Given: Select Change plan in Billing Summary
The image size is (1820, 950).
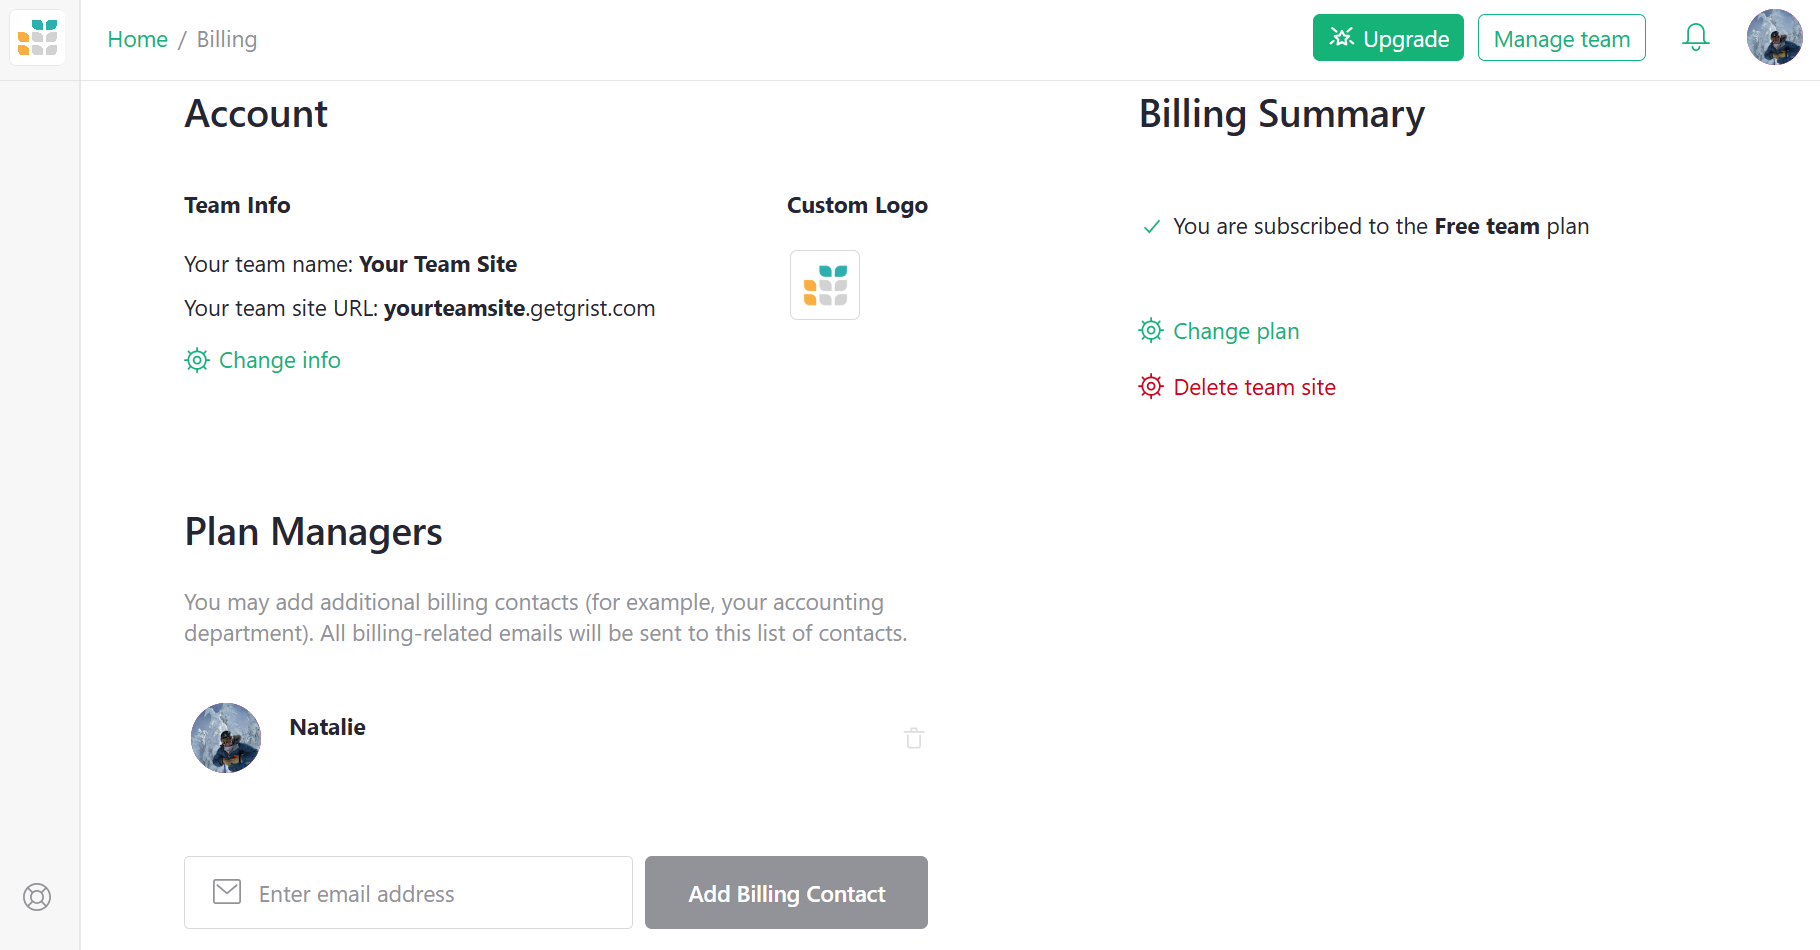Looking at the screenshot, I should coord(1236,330).
